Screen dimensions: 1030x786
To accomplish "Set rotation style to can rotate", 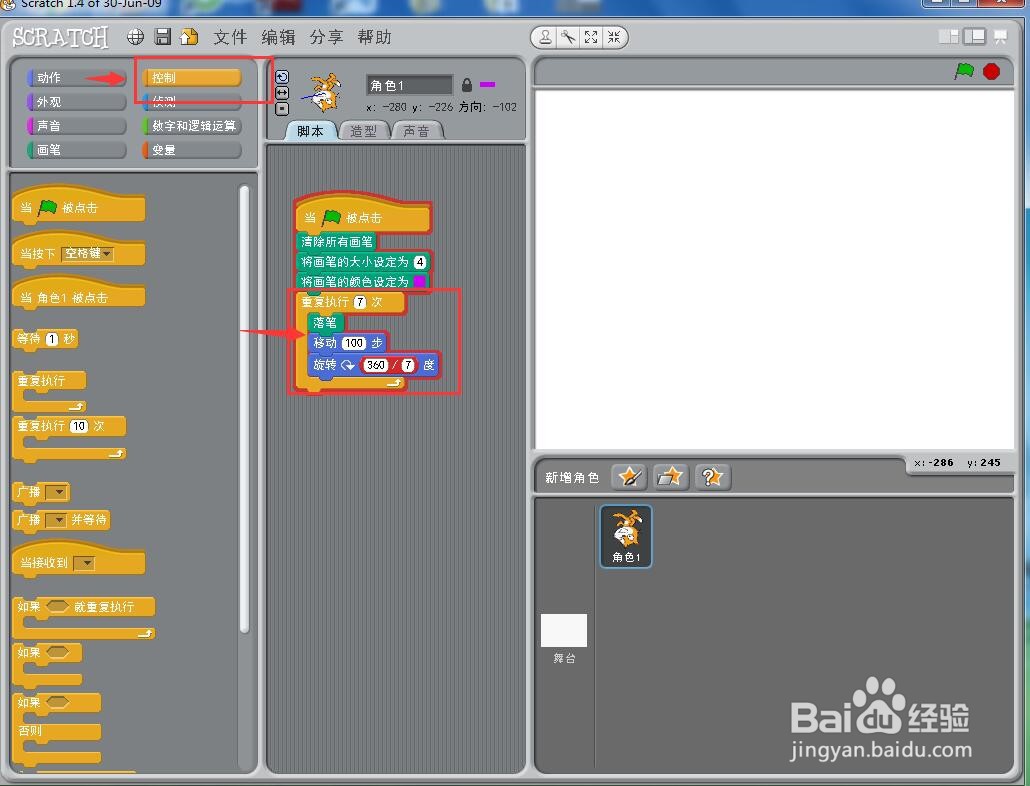I will click(282, 77).
